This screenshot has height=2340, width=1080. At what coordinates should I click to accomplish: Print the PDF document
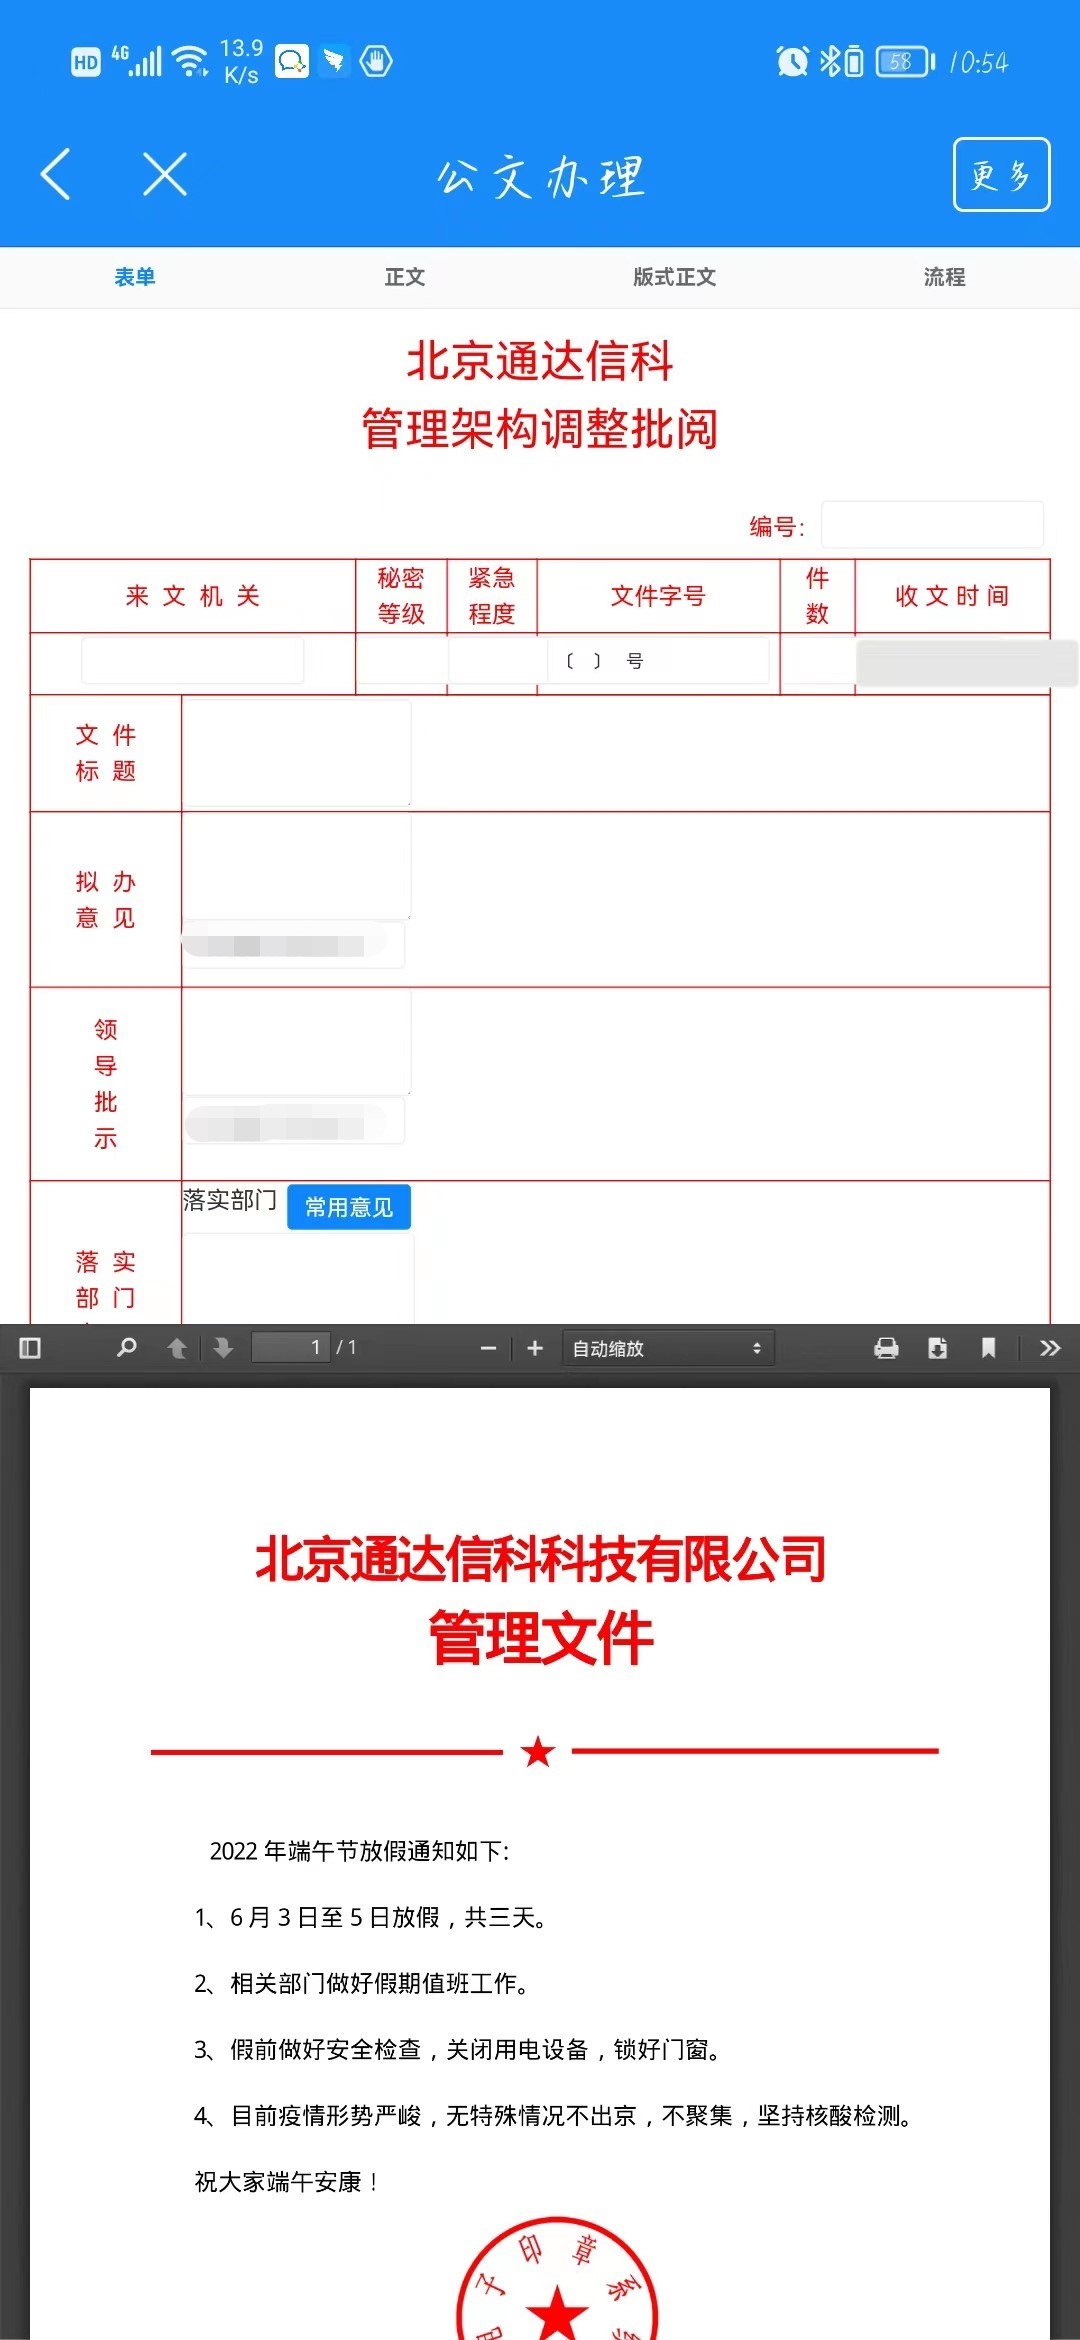[x=886, y=1348]
